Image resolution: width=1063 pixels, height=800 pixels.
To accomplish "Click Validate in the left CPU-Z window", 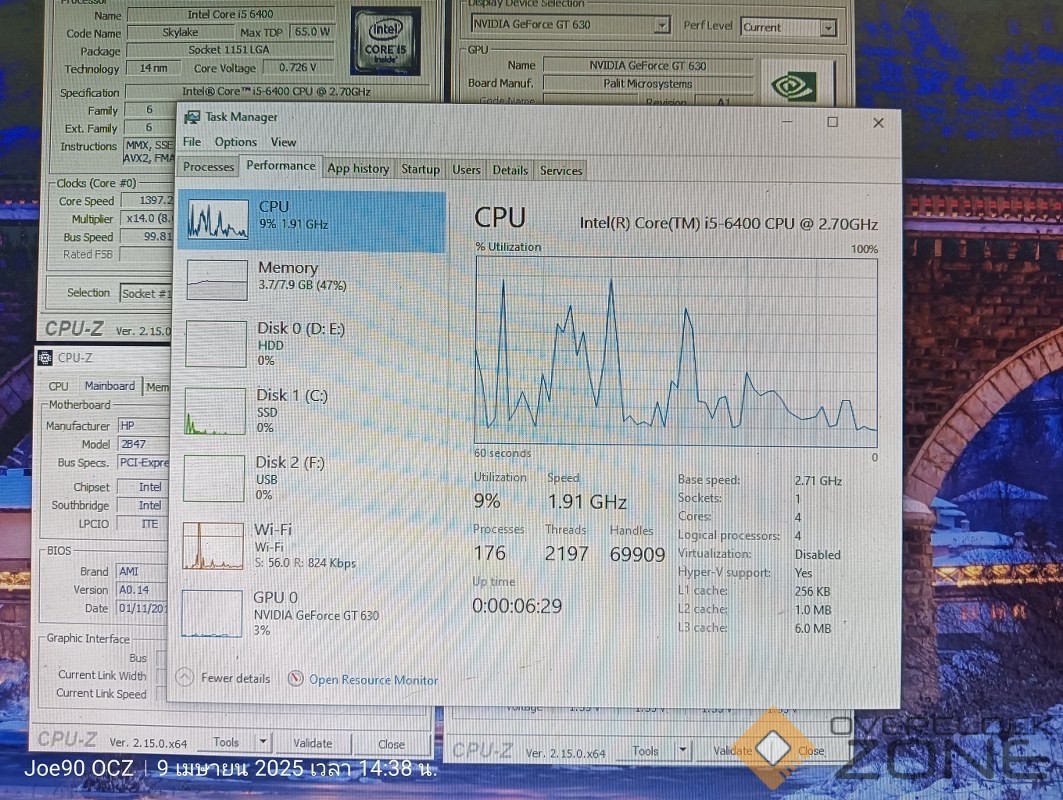I will (x=313, y=743).
